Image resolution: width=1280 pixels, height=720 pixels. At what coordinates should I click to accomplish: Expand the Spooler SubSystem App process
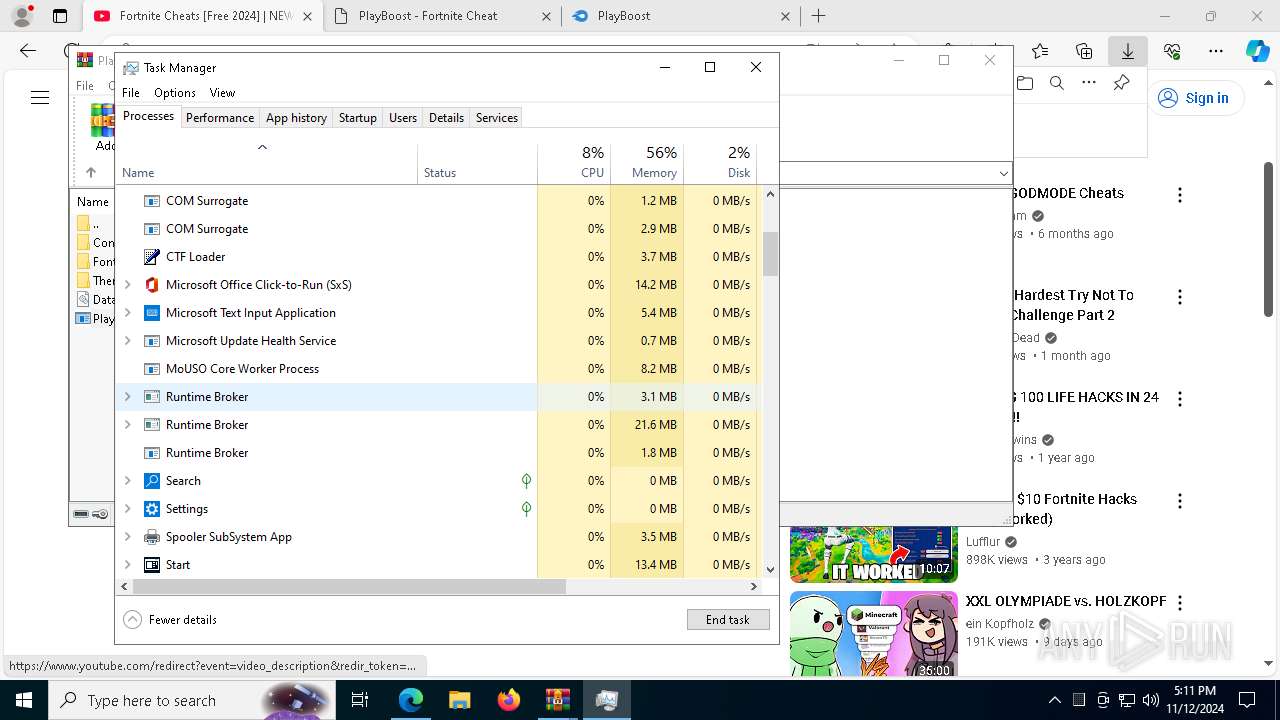[x=127, y=537]
